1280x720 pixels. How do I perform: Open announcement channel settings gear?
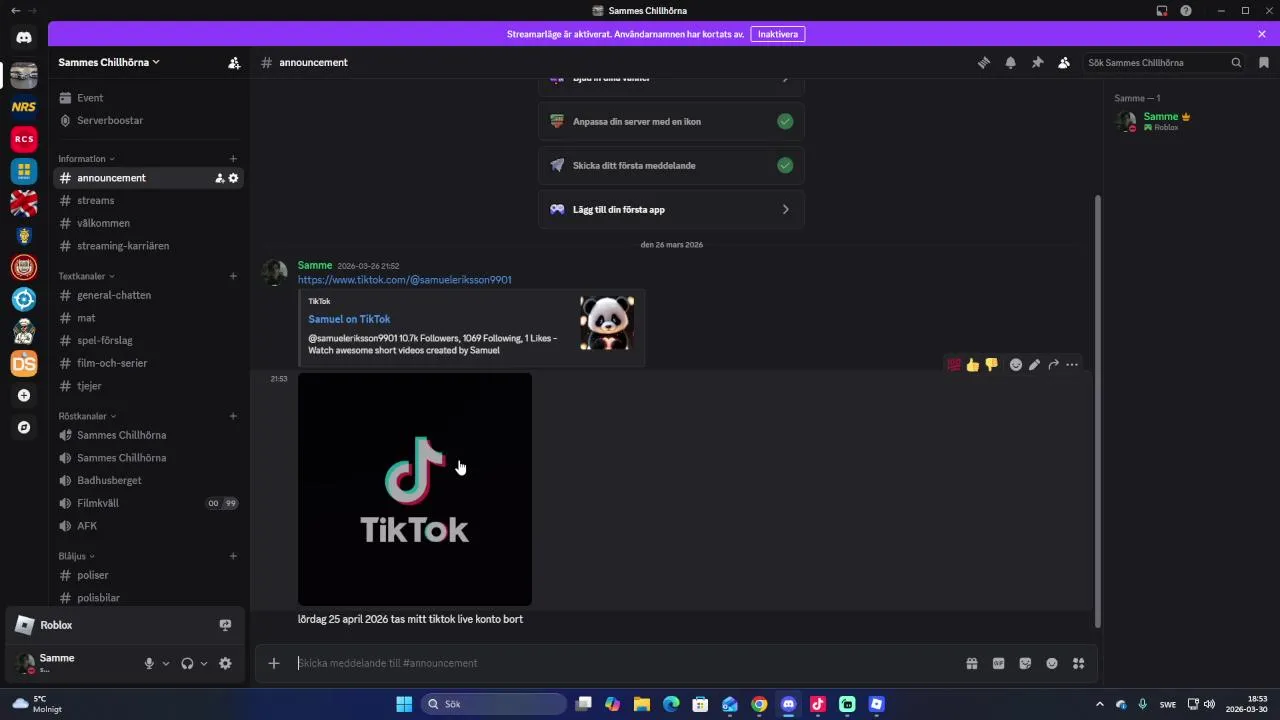[234, 178]
